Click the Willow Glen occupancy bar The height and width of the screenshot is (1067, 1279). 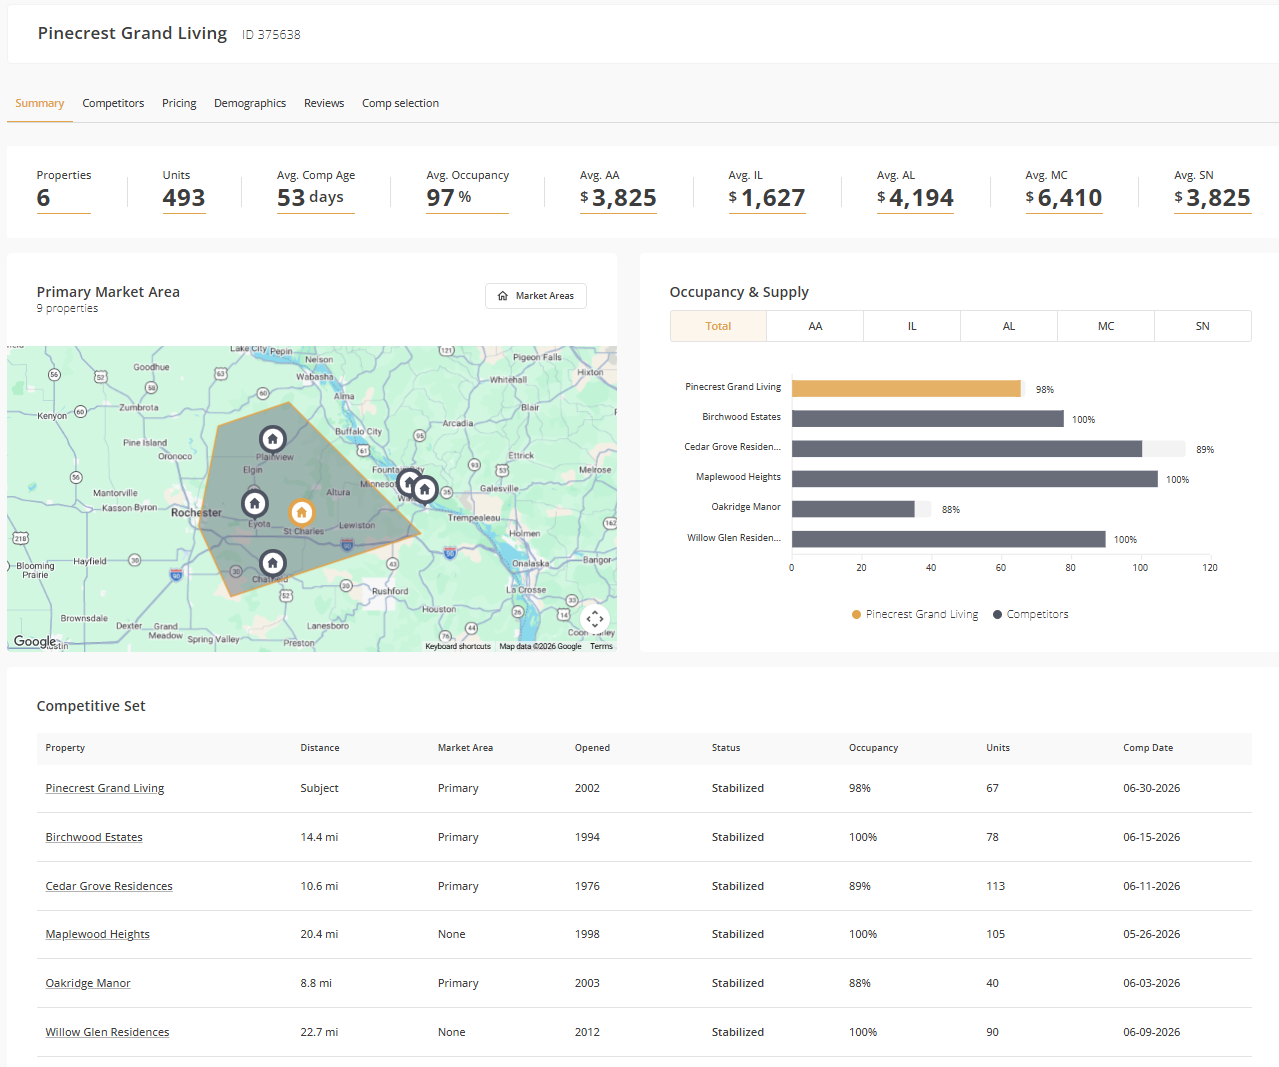[x=949, y=539]
